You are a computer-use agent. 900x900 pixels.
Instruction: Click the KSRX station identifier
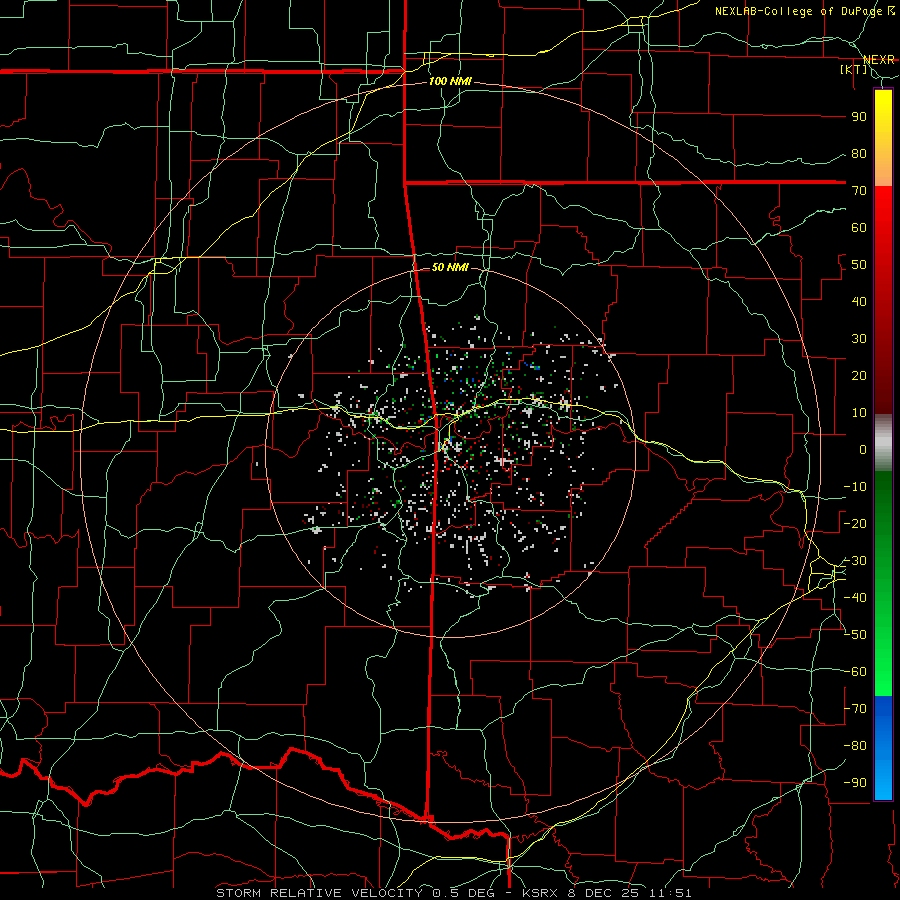[540, 893]
